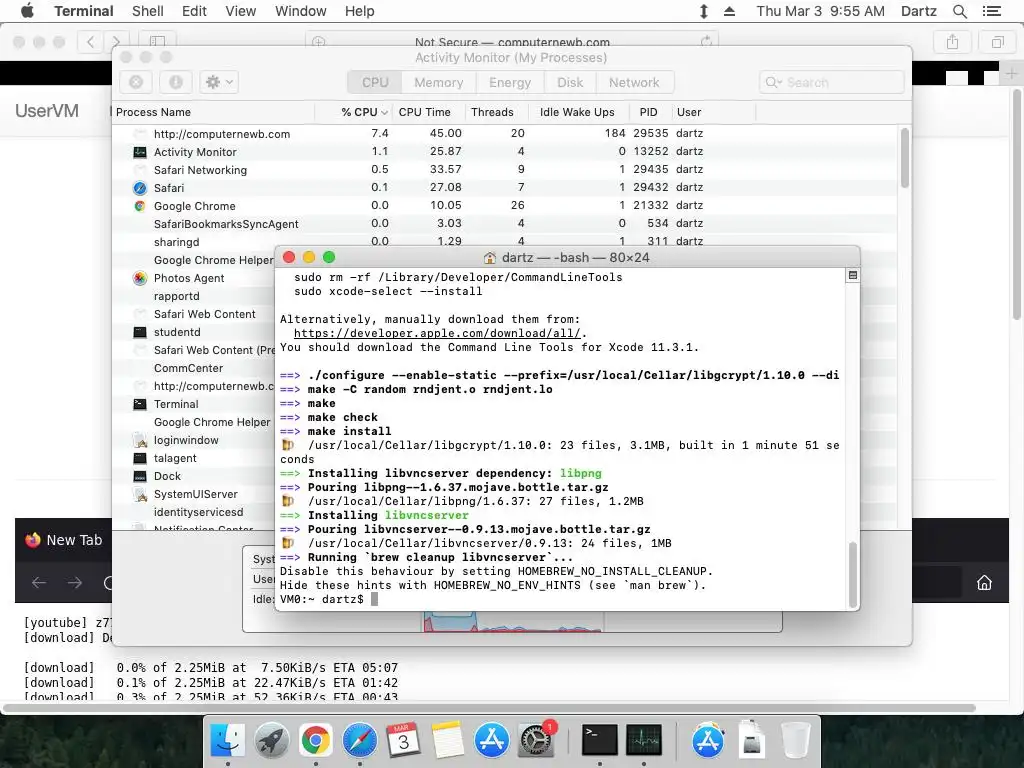Select the Safari Networking process row
Screen dimensions: 1024x768
point(505,170)
